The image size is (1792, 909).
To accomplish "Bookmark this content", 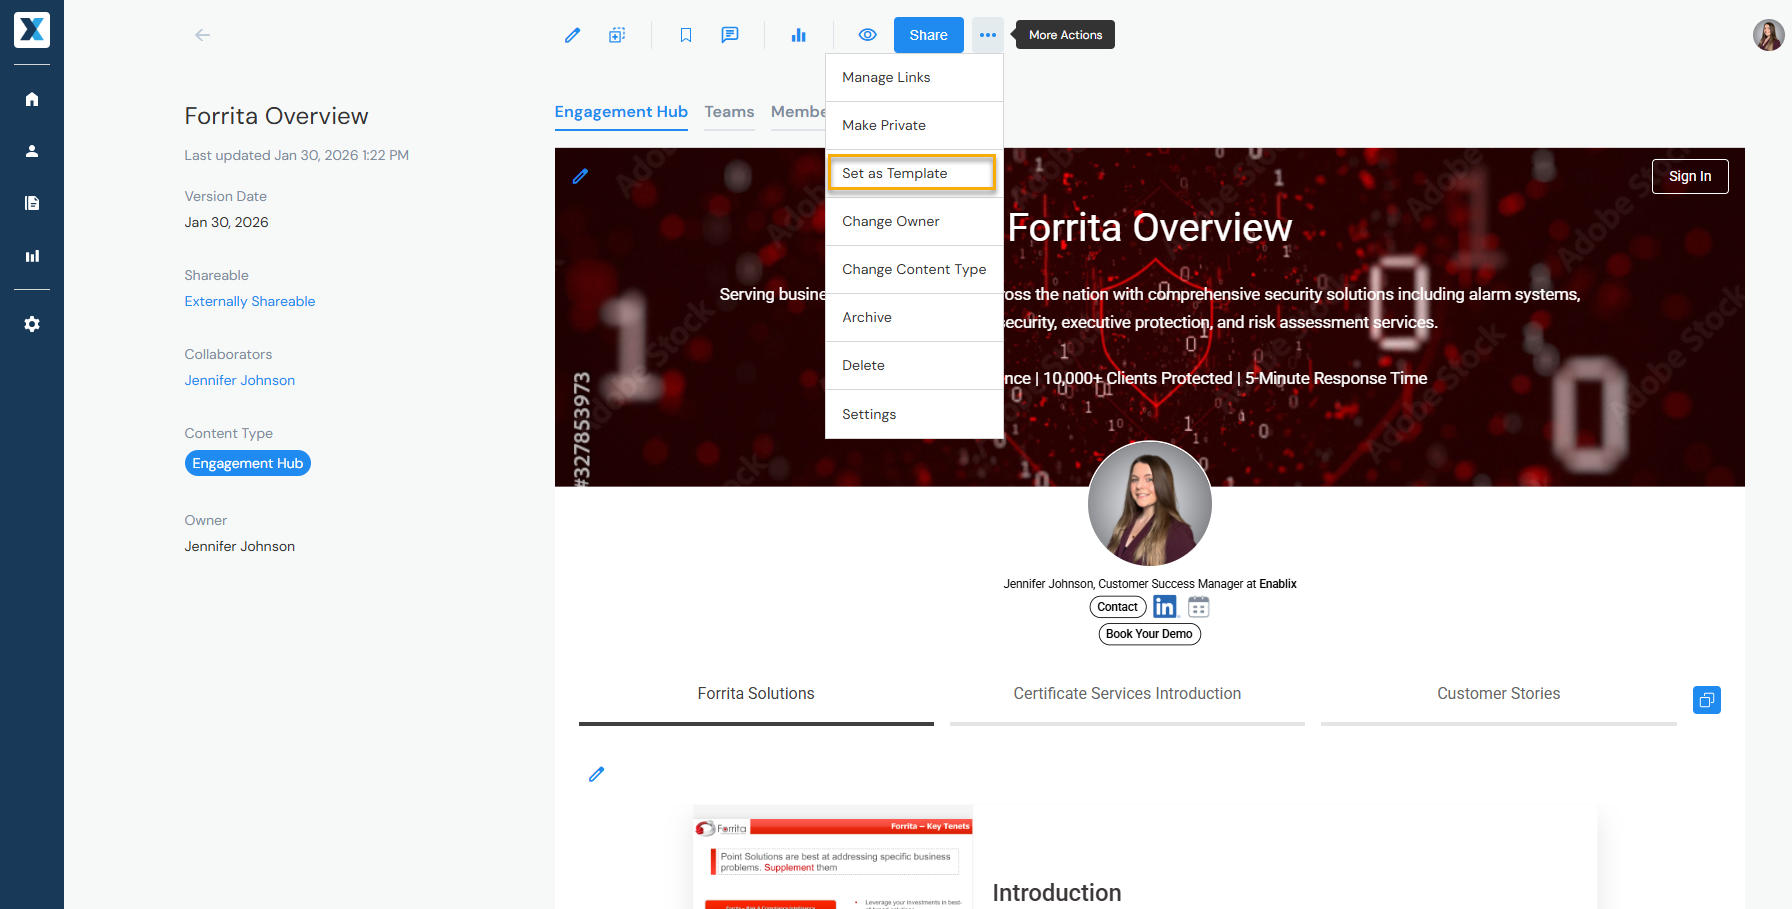I will click(x=686, y=35).
